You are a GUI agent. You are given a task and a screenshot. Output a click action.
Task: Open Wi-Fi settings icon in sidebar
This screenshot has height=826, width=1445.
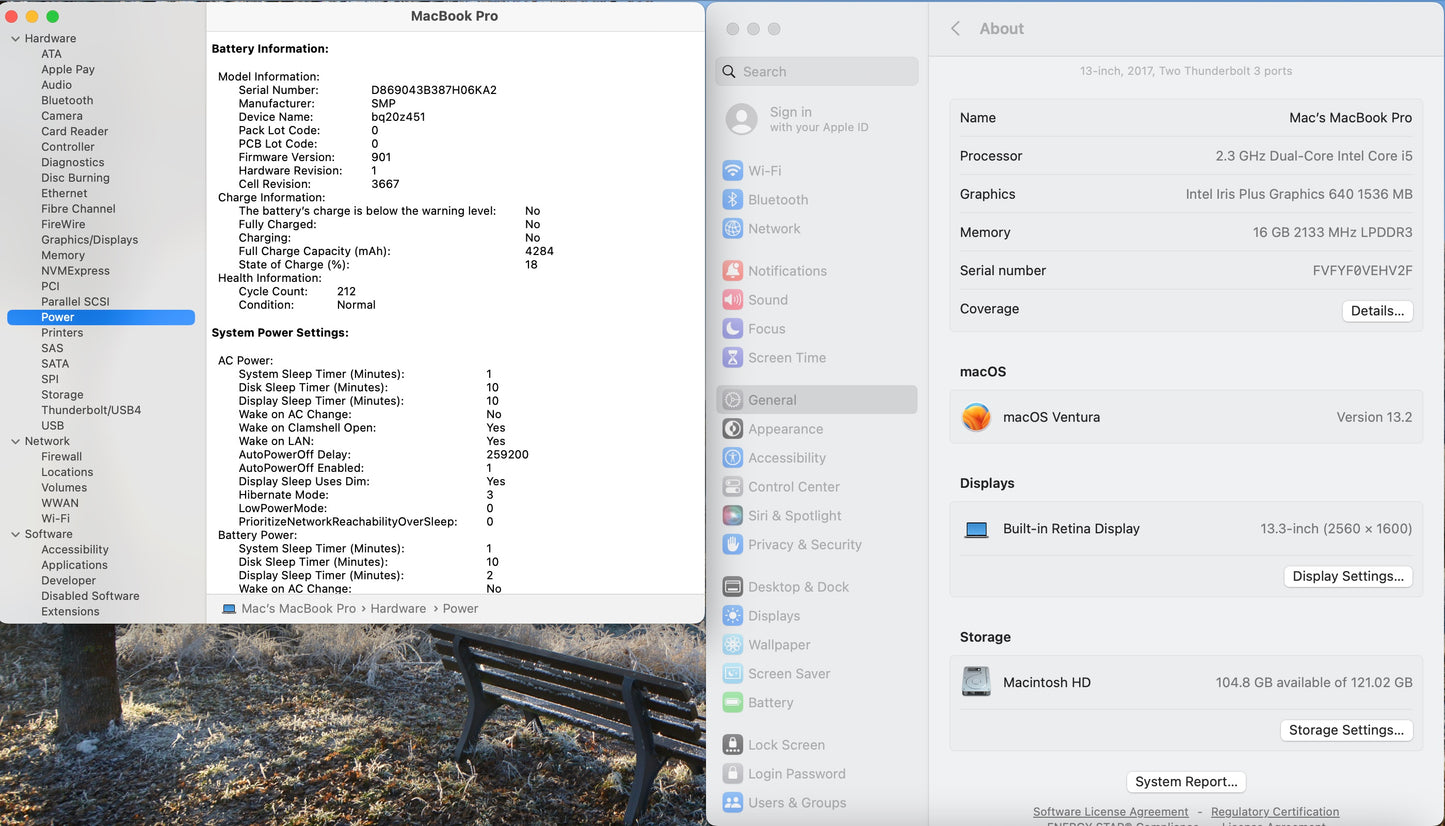point(733,171)
